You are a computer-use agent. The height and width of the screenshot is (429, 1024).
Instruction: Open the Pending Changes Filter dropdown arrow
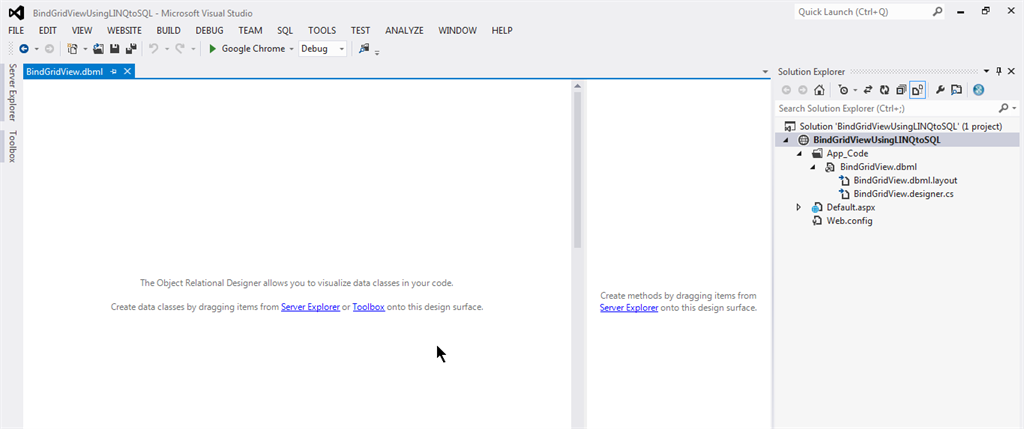(855, 91)
